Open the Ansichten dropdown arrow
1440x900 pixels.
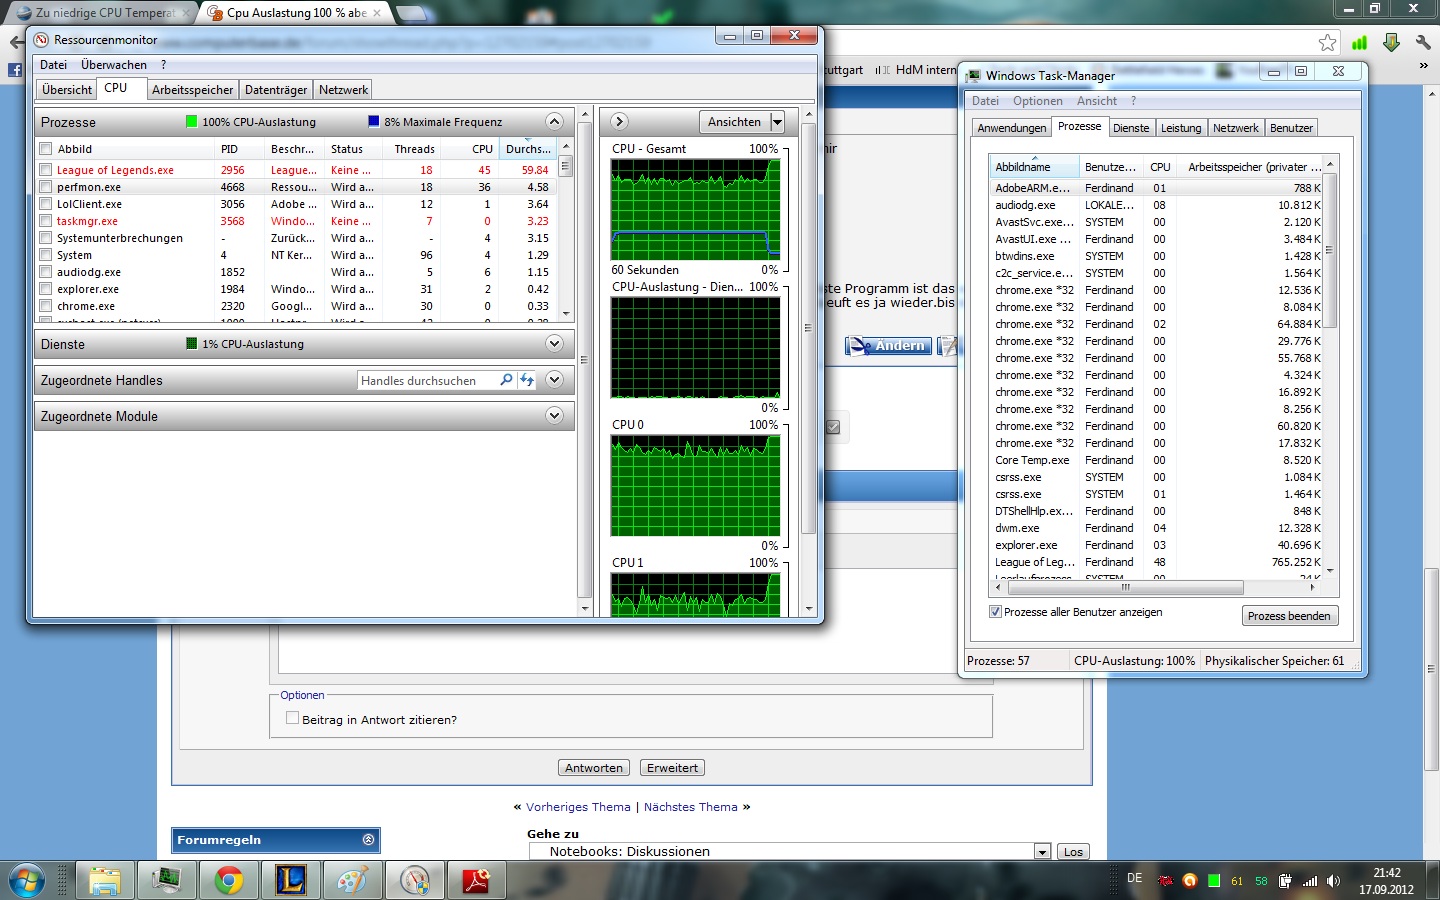[x=777, y=122]
